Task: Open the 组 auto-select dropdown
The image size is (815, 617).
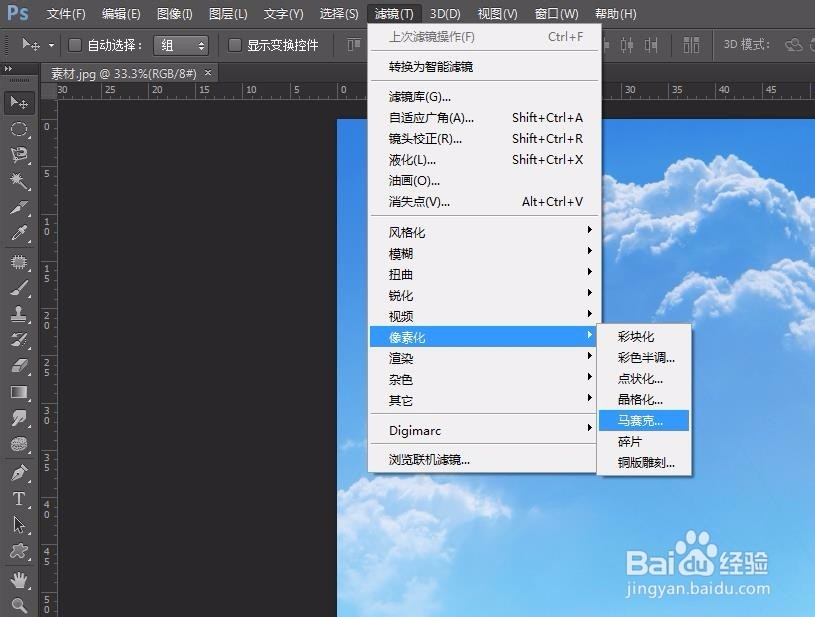Action: pyautogui.click(x=181, y=46)
